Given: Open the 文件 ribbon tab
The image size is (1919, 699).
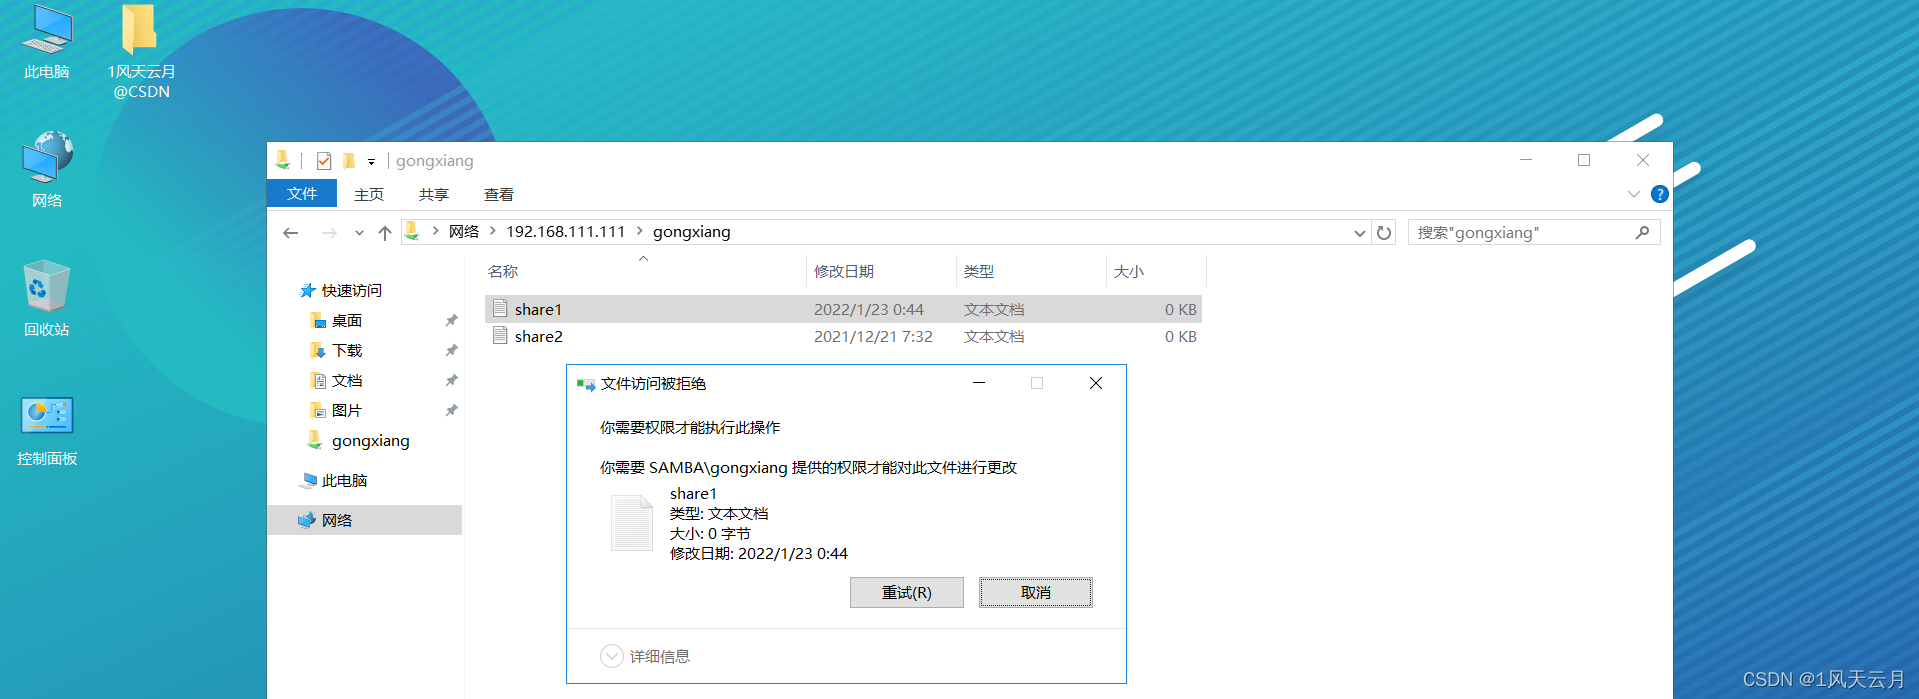Looking at the screenshot, I should point(302,194).
